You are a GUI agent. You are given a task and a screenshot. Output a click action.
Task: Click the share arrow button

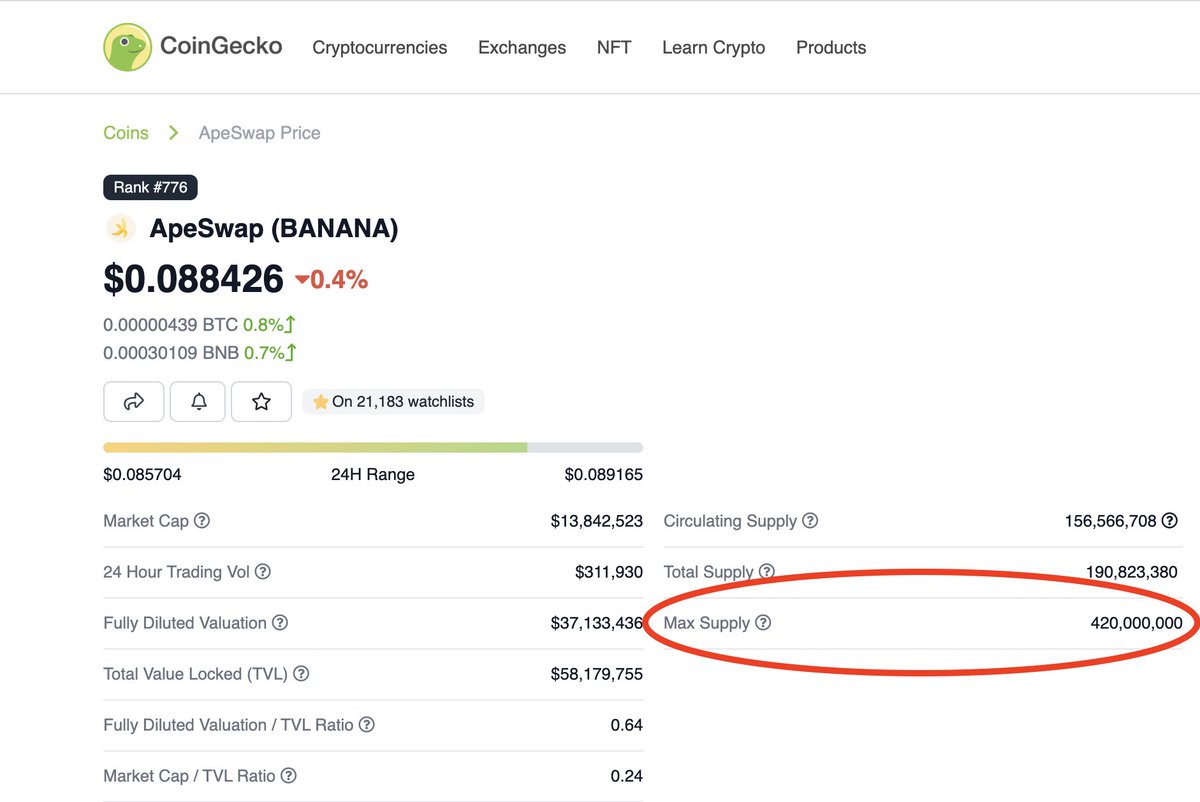pyautogui.click(x=133, y=402)
